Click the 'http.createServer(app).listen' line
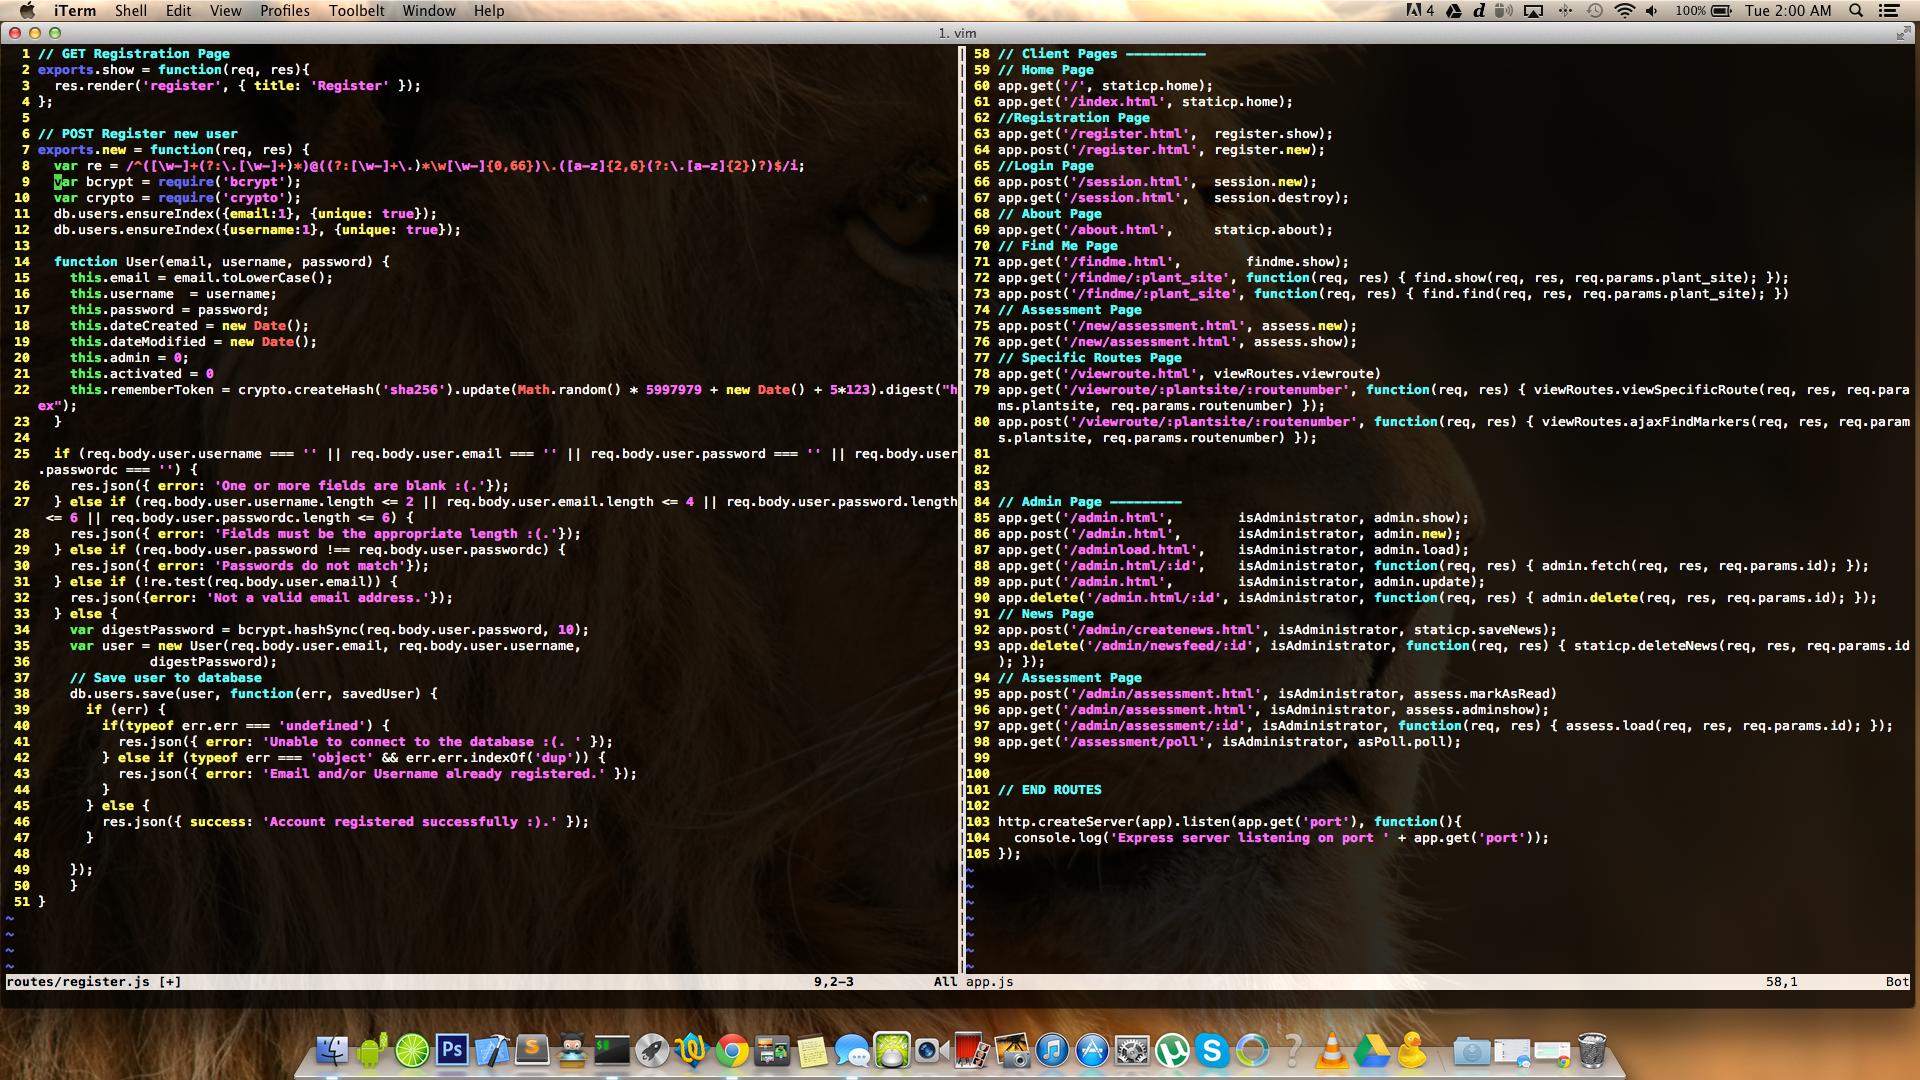This screenshot has height=1080, width=1920. coord(1230,822)
